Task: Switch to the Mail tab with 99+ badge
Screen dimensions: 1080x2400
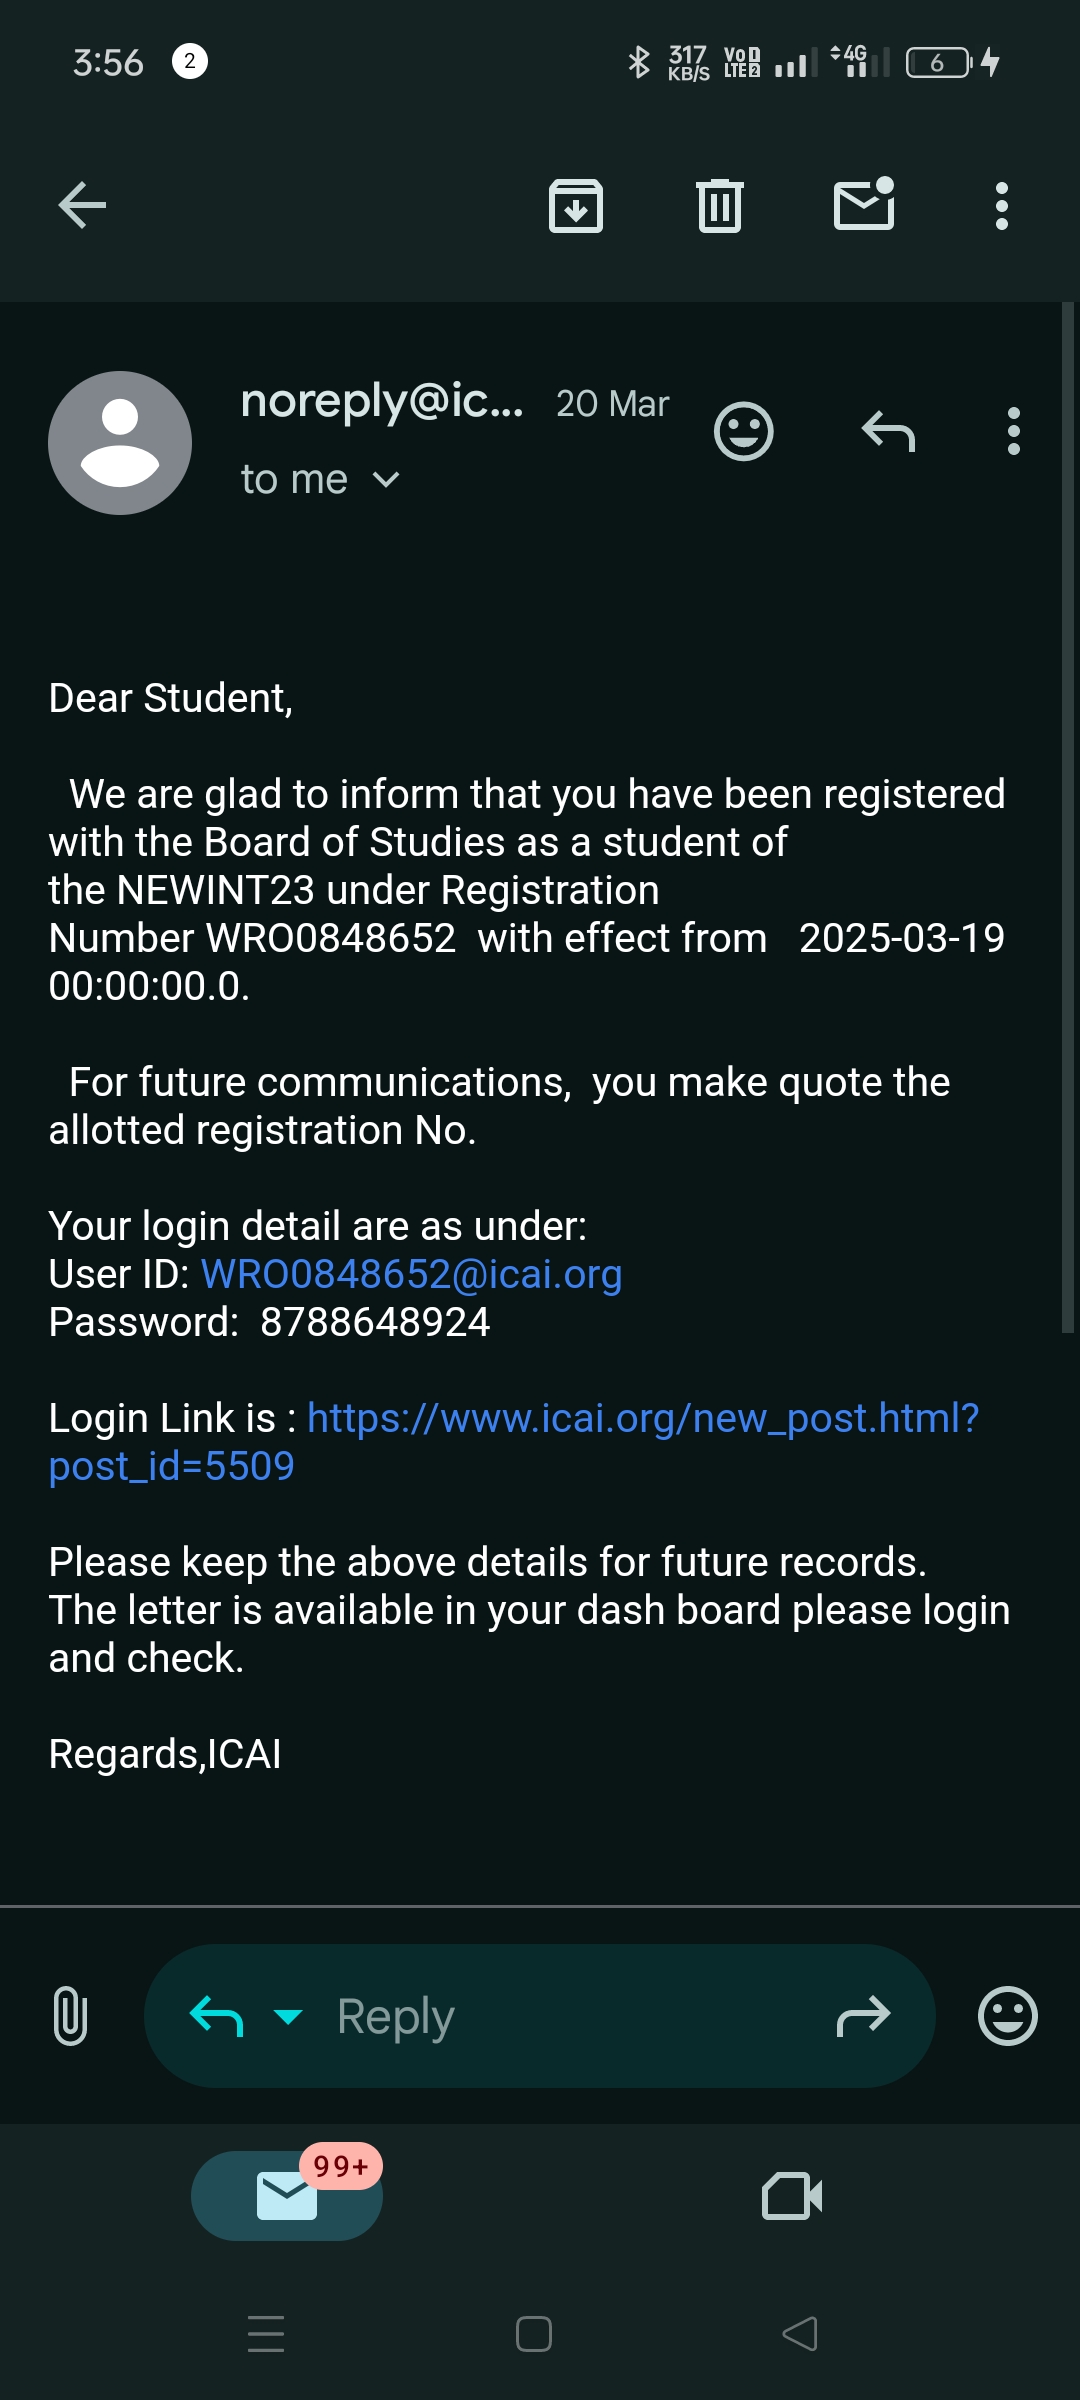Action: pos(287,2196)
